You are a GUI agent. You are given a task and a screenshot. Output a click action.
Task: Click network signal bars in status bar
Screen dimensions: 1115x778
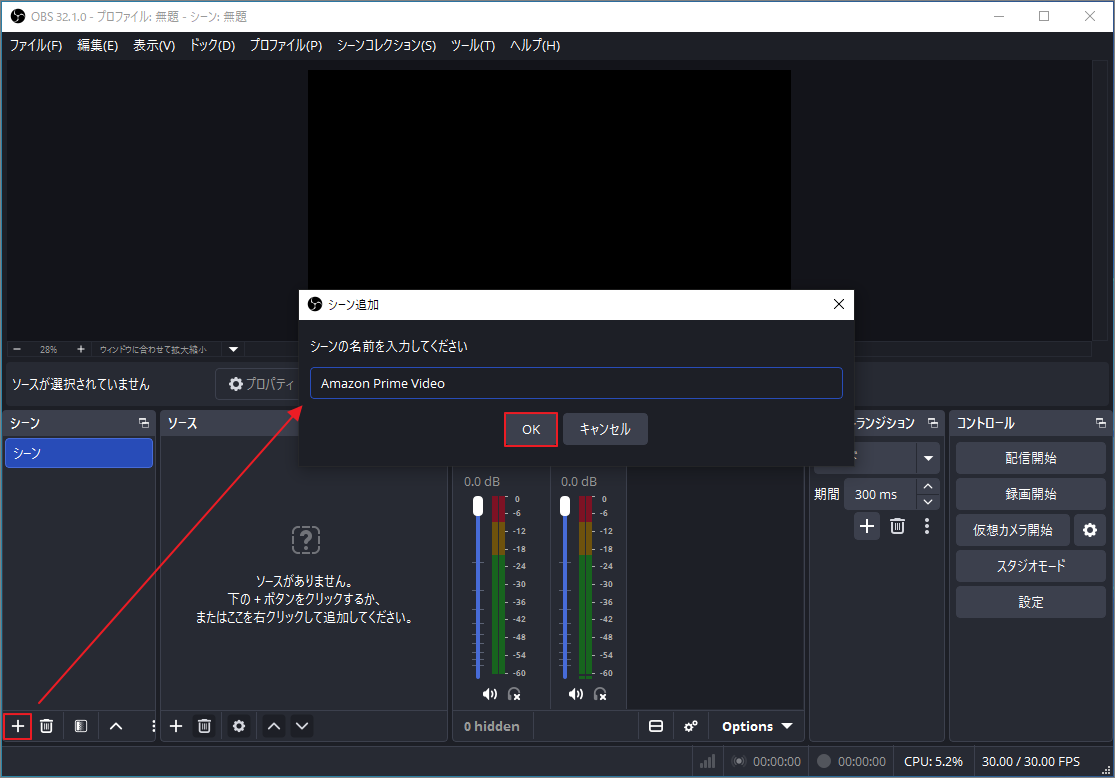coord(708,762)
